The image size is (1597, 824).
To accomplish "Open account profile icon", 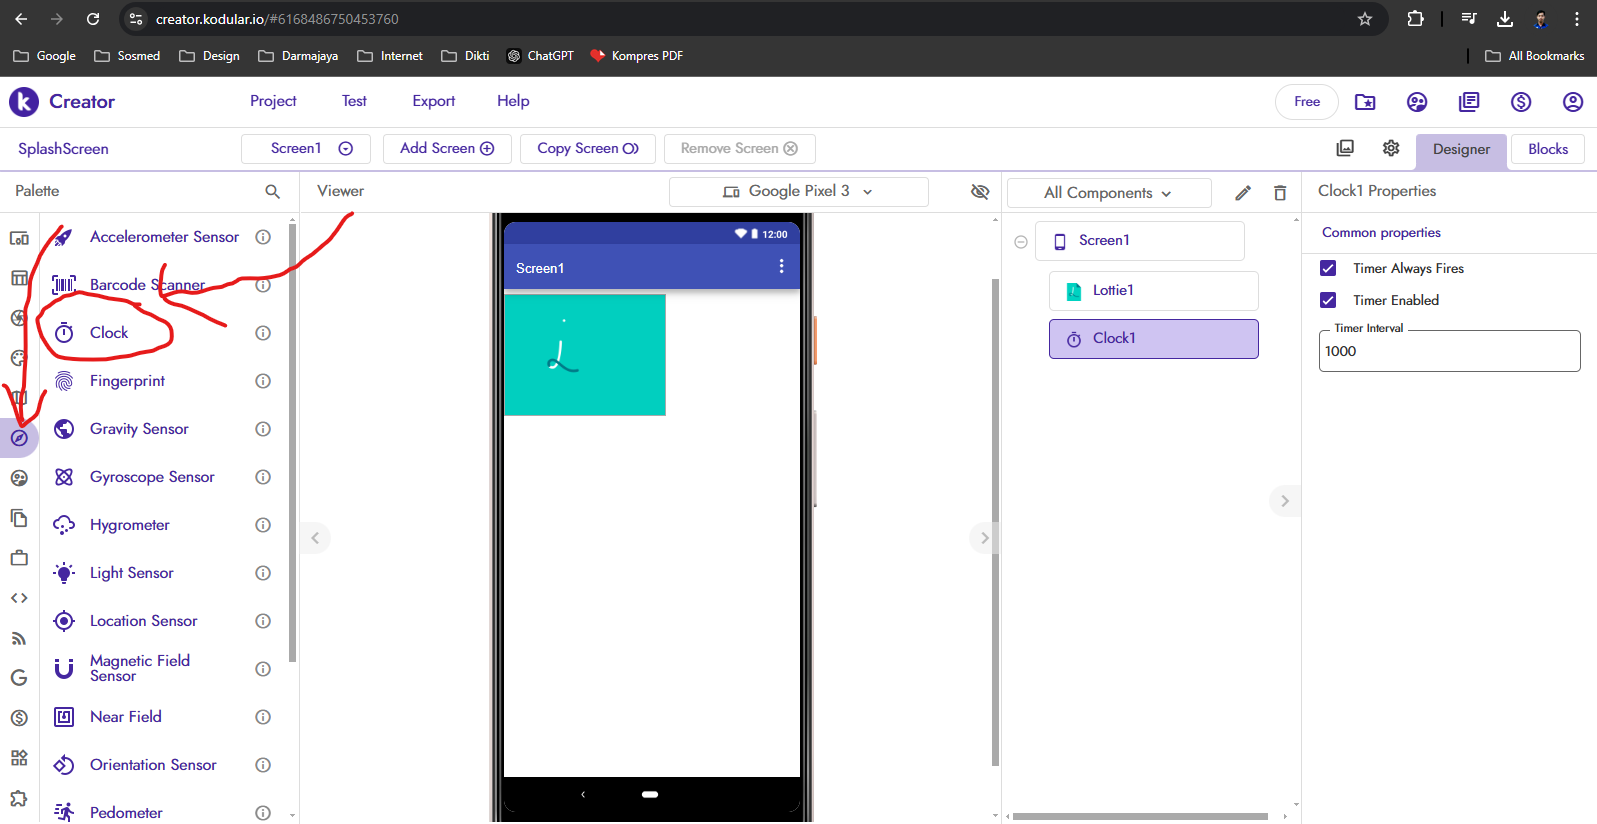I will tap(1573, 102).
